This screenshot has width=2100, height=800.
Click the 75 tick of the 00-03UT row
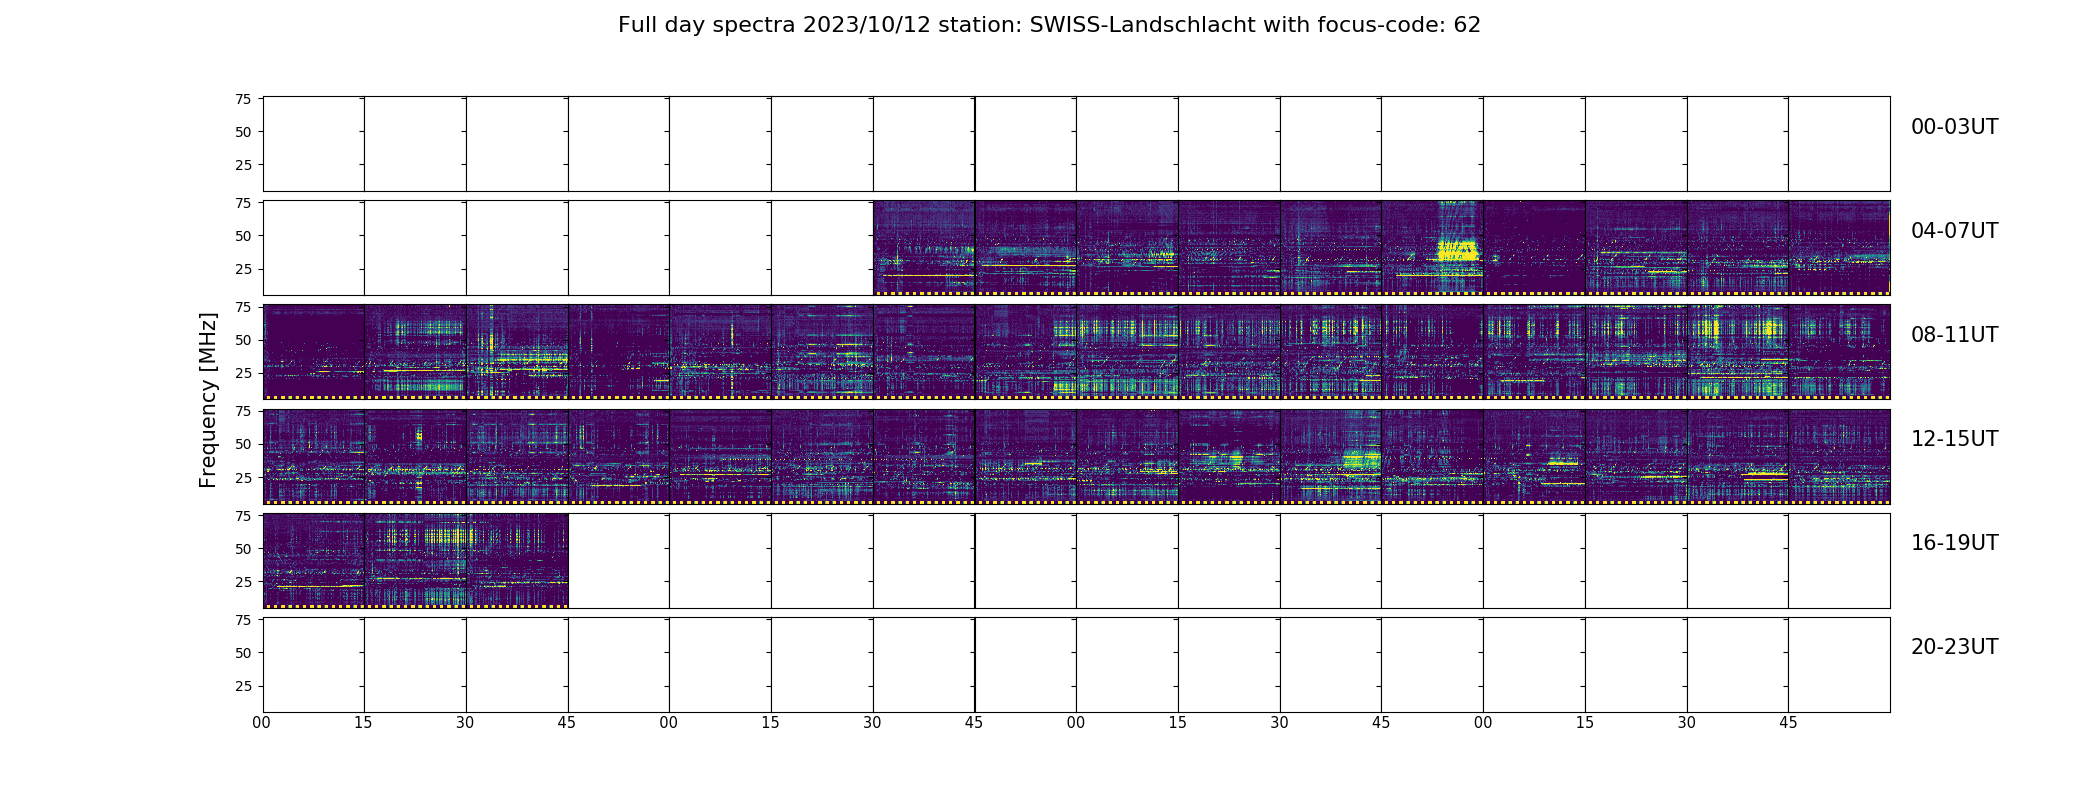click(243, 99)
